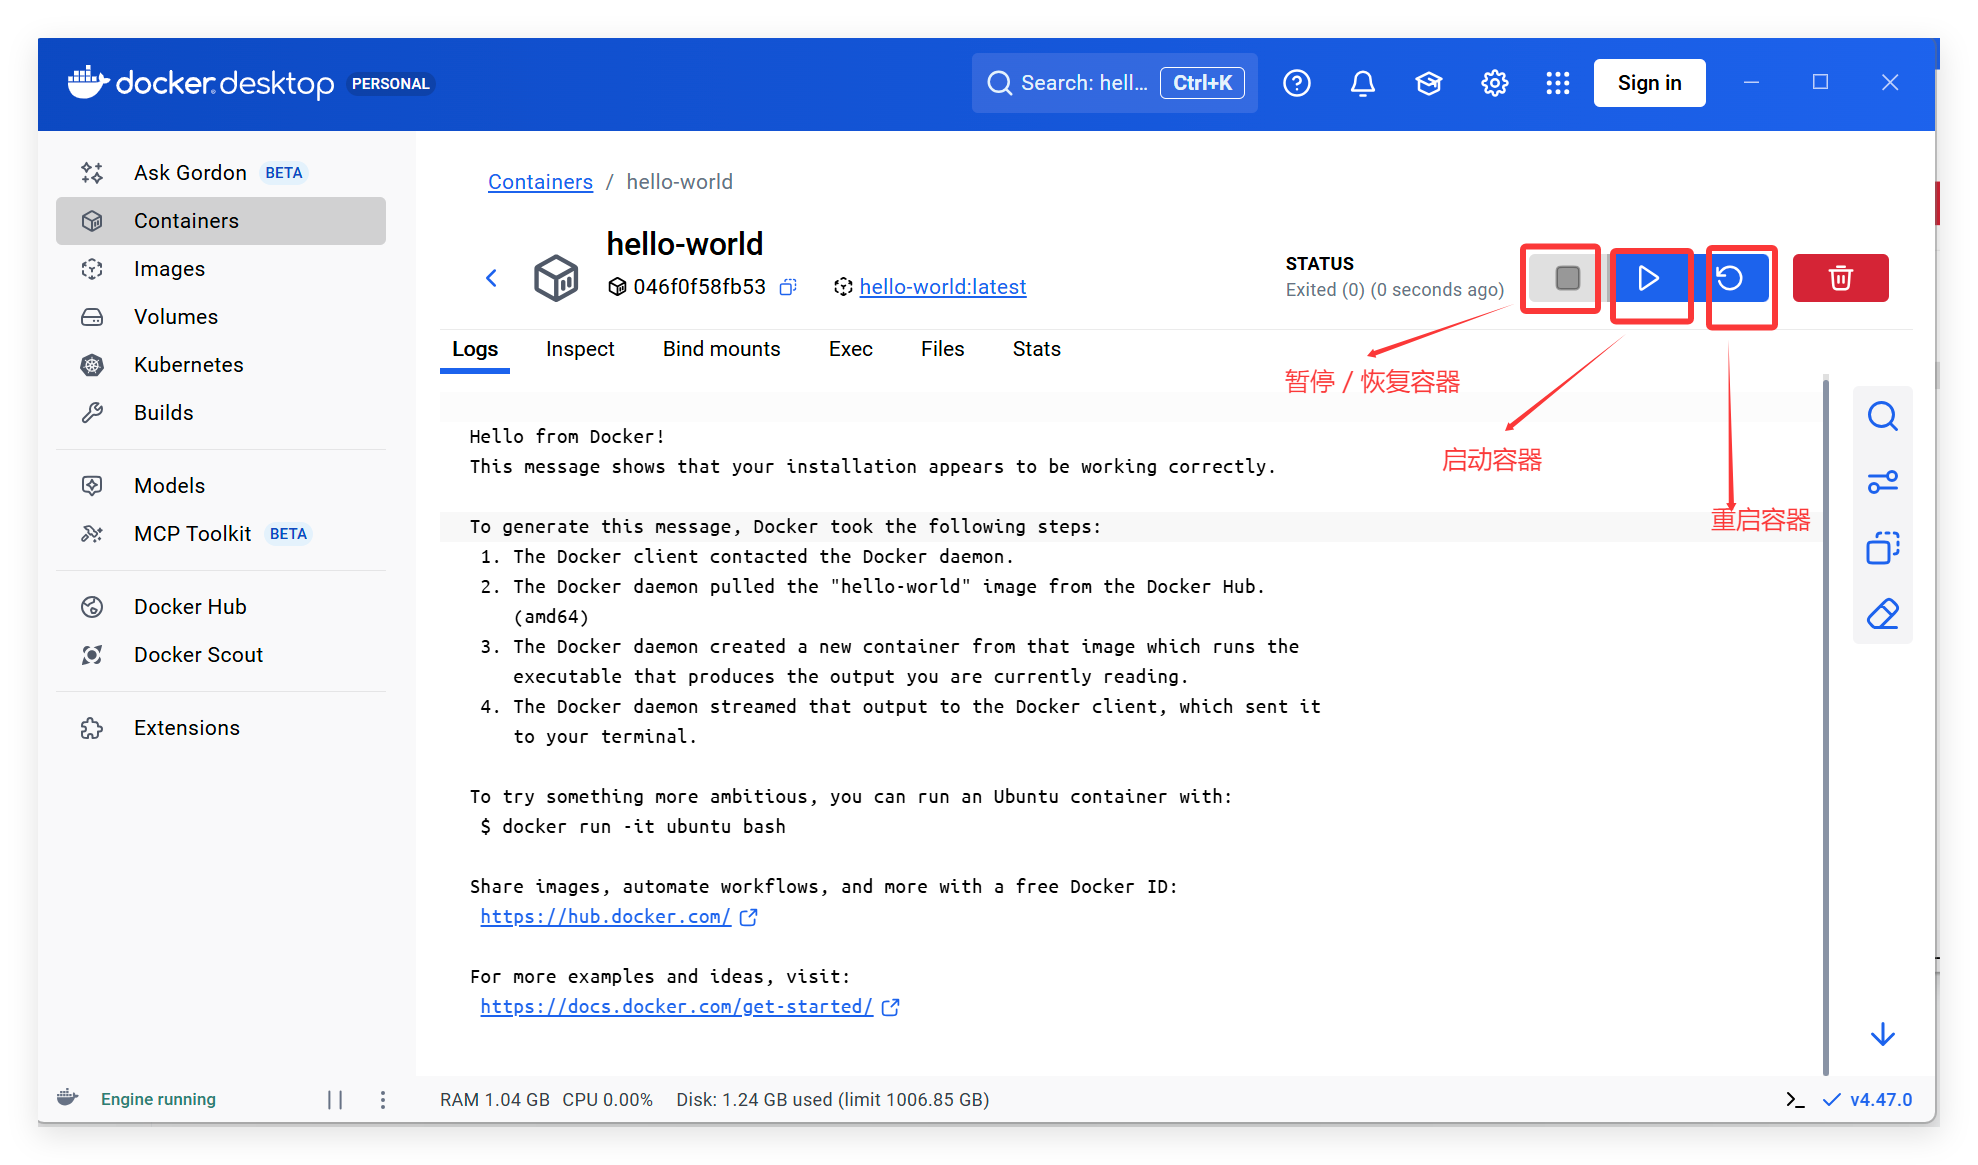Copy logs to clipboard icon
This screenshot has width=1978, height=1165.
(1882, 548)
